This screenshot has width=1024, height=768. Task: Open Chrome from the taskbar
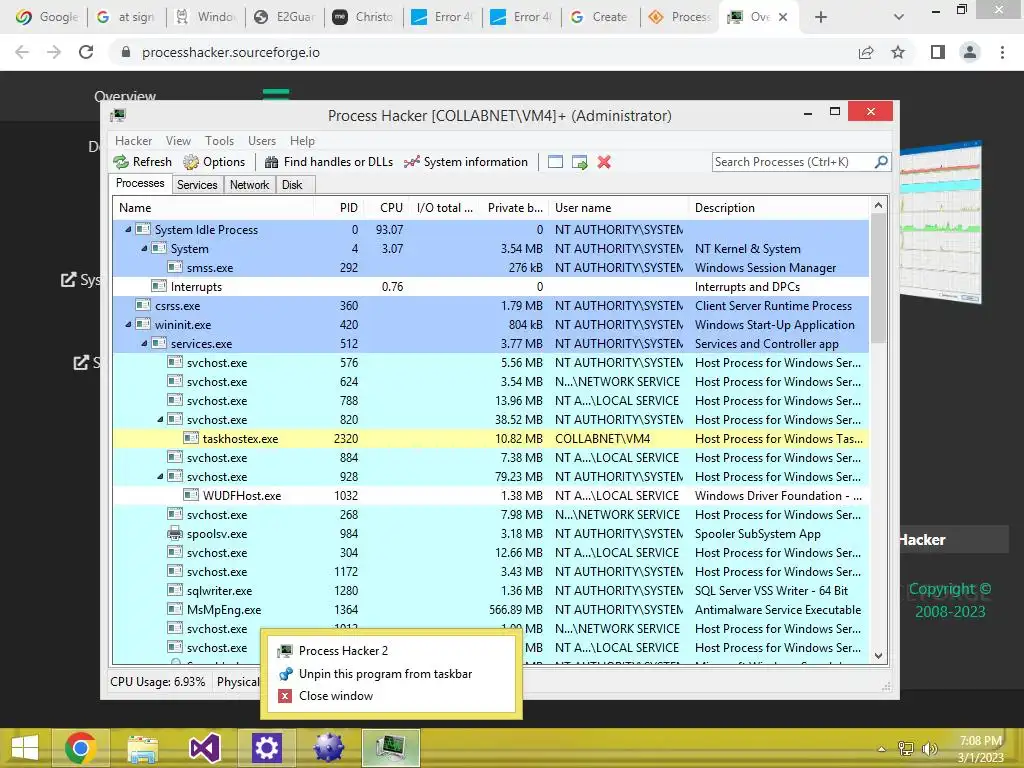coord(80,748)
